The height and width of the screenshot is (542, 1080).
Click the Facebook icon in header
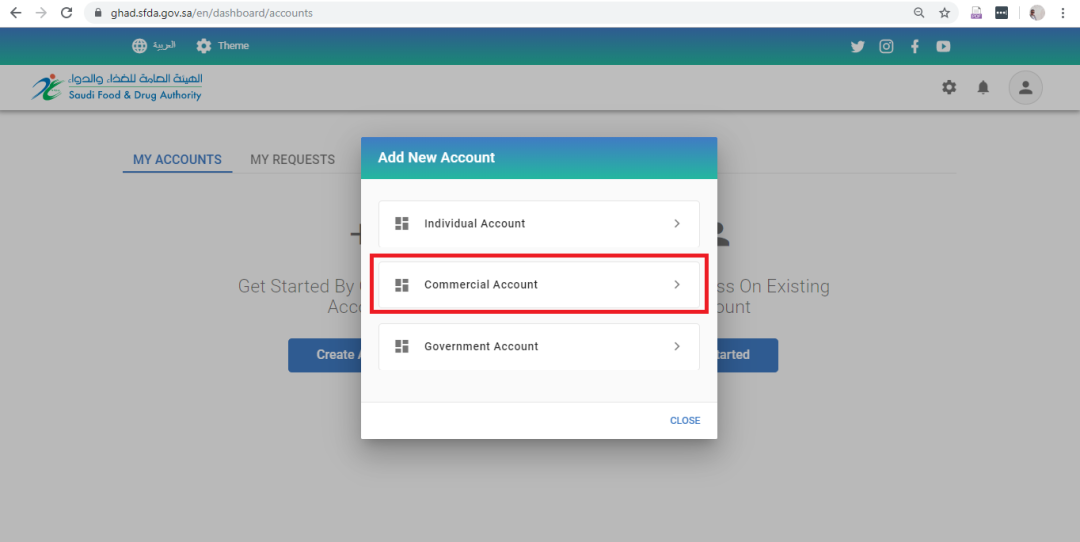tap(915, 46)
